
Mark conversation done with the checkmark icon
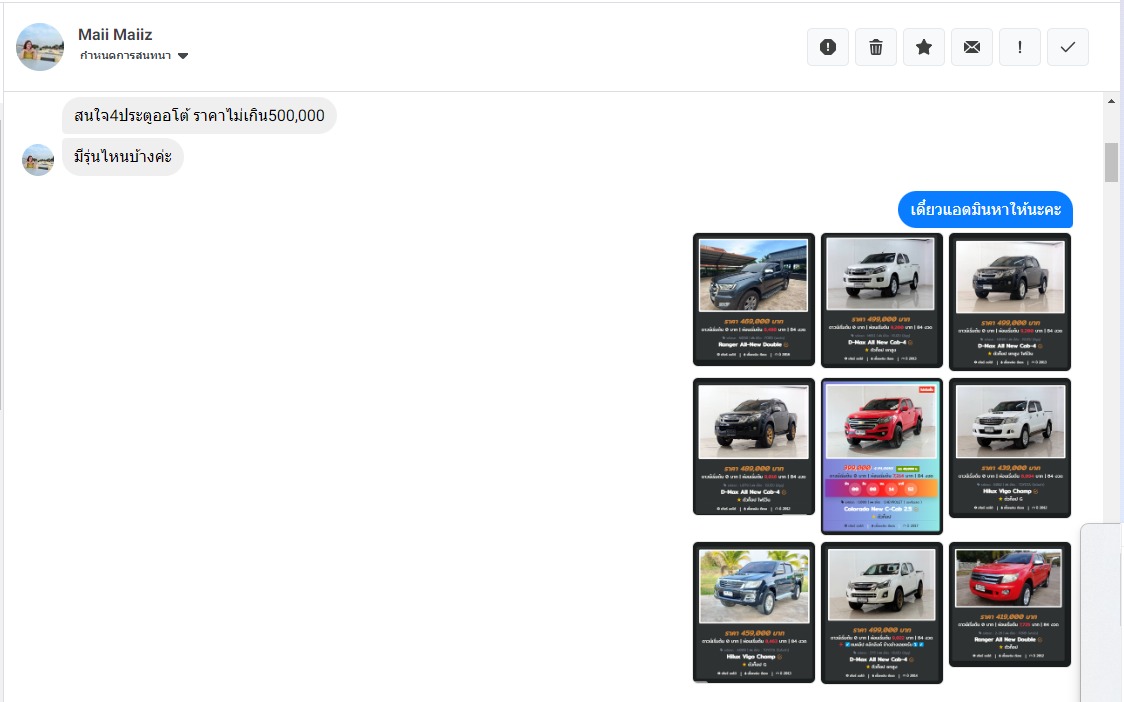click(1068, 47)
